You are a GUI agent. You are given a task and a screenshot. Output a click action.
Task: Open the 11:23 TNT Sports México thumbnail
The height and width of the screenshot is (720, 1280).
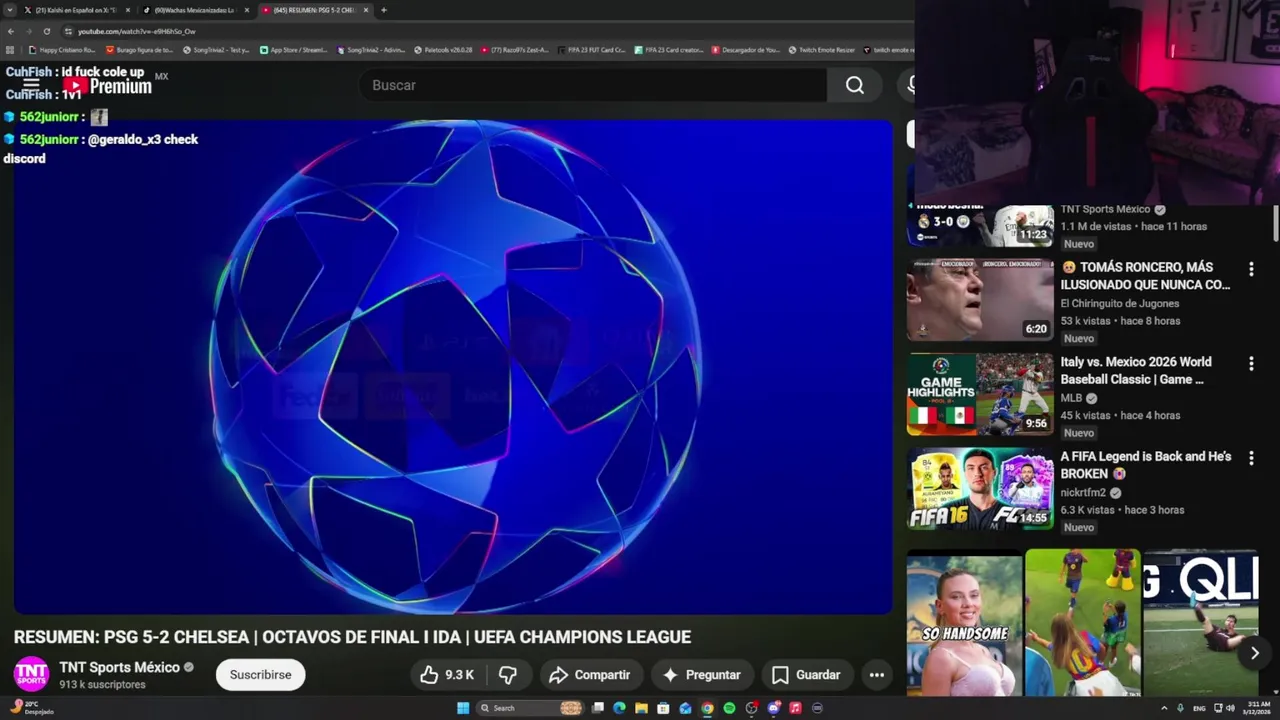tap(980, 226)
